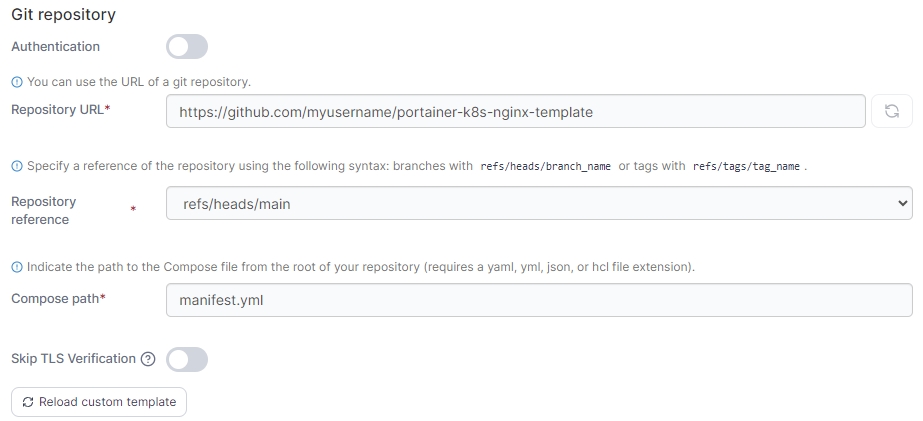Toggle the Authentication switch
Viewport: 923px width, 421px height.
point(187,47)
